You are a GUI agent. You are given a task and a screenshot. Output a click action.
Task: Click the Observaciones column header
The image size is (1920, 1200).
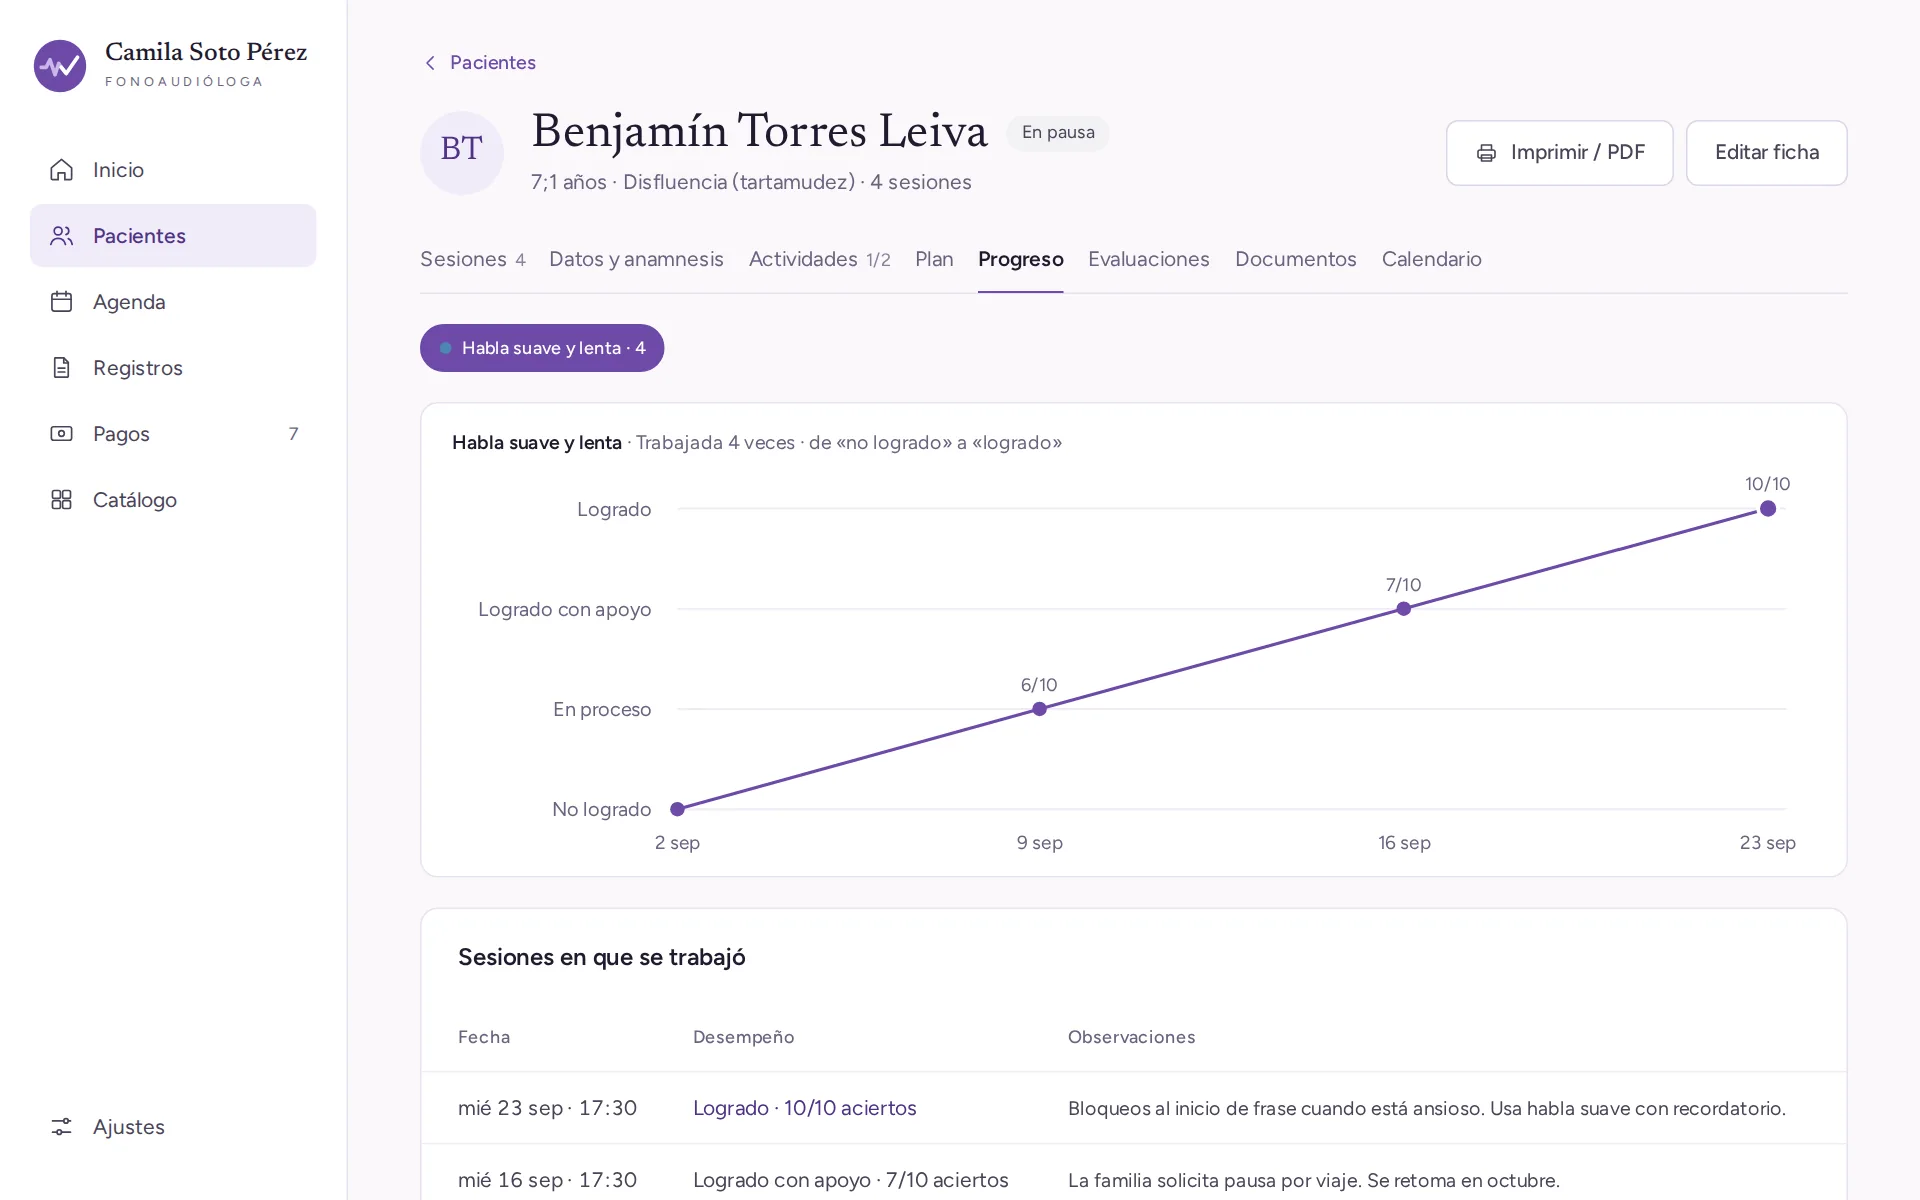click(1131, 1037)
